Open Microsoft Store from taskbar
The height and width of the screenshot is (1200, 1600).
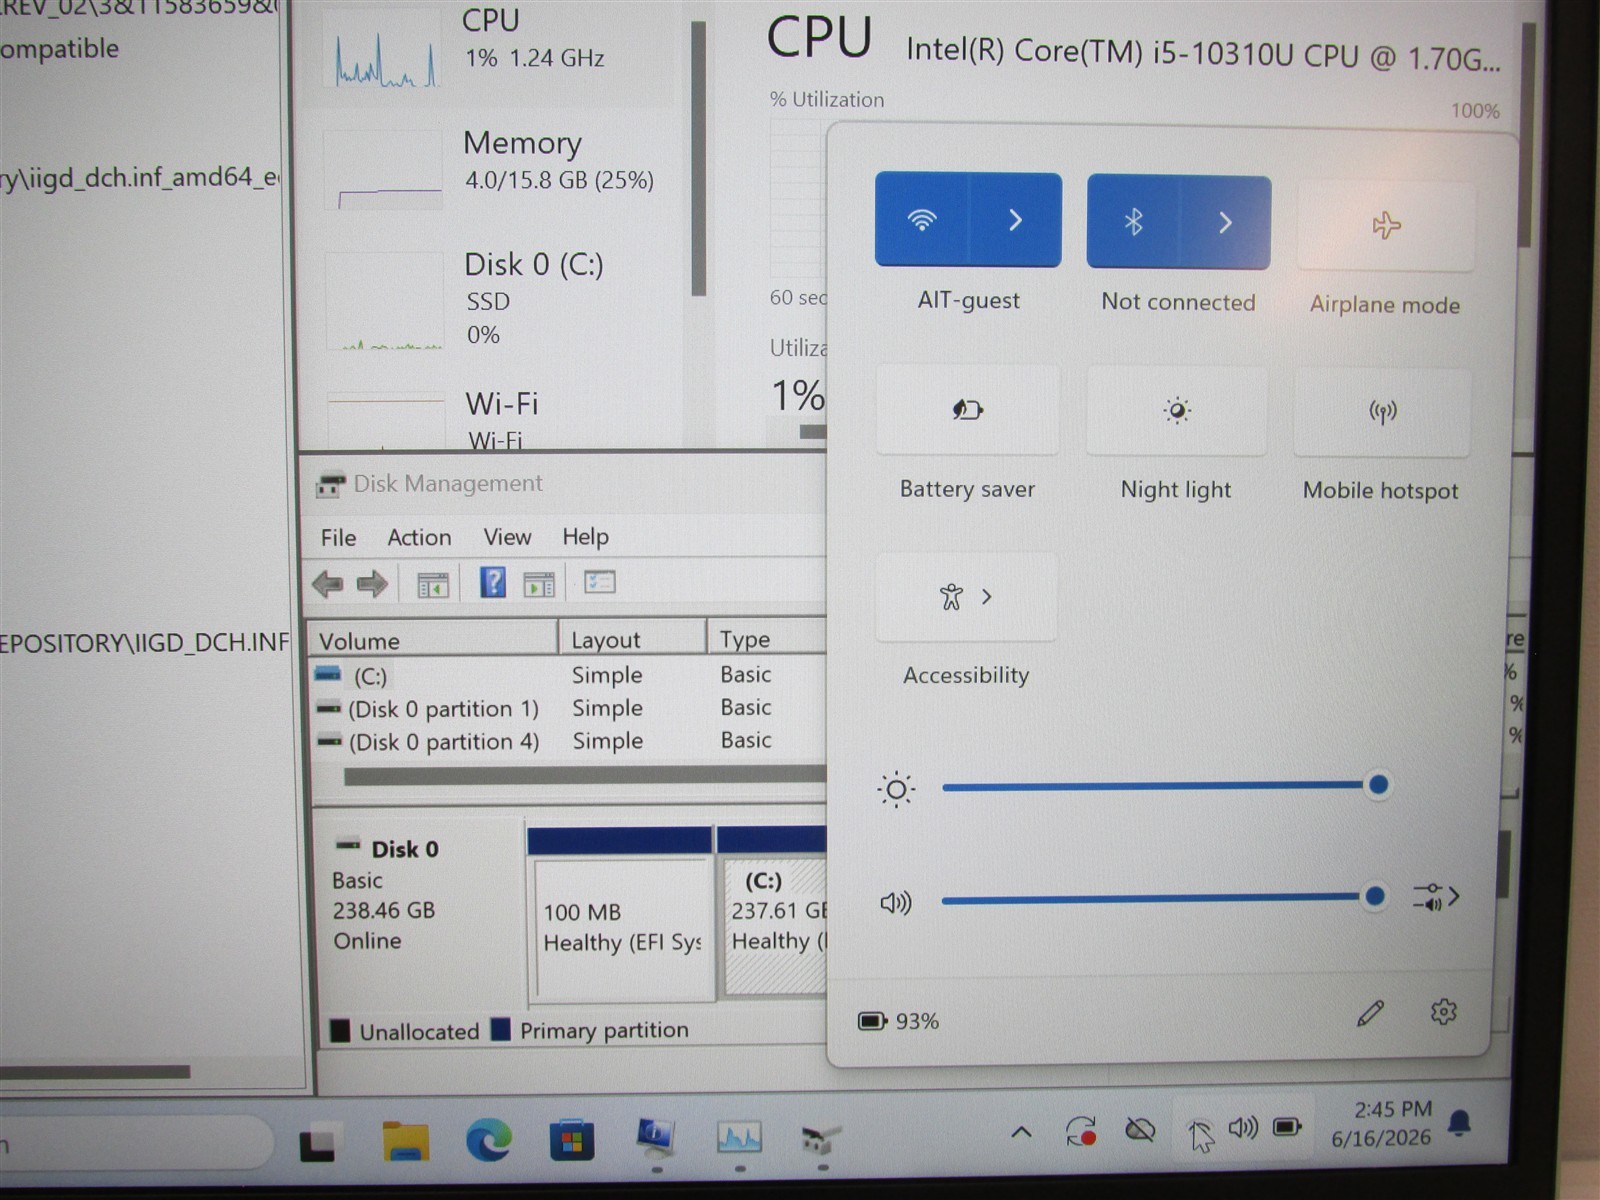point(571,1140)
